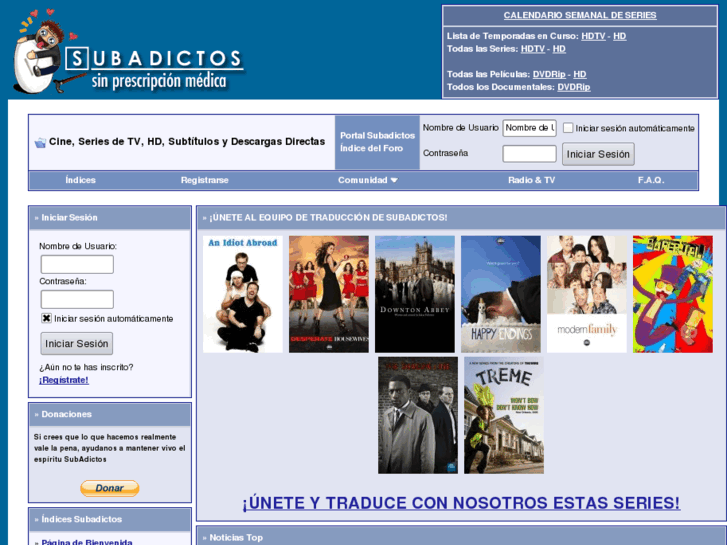The image size is (727, 545).
Task: Open the Modern Family poster
Action: point(587,294)
